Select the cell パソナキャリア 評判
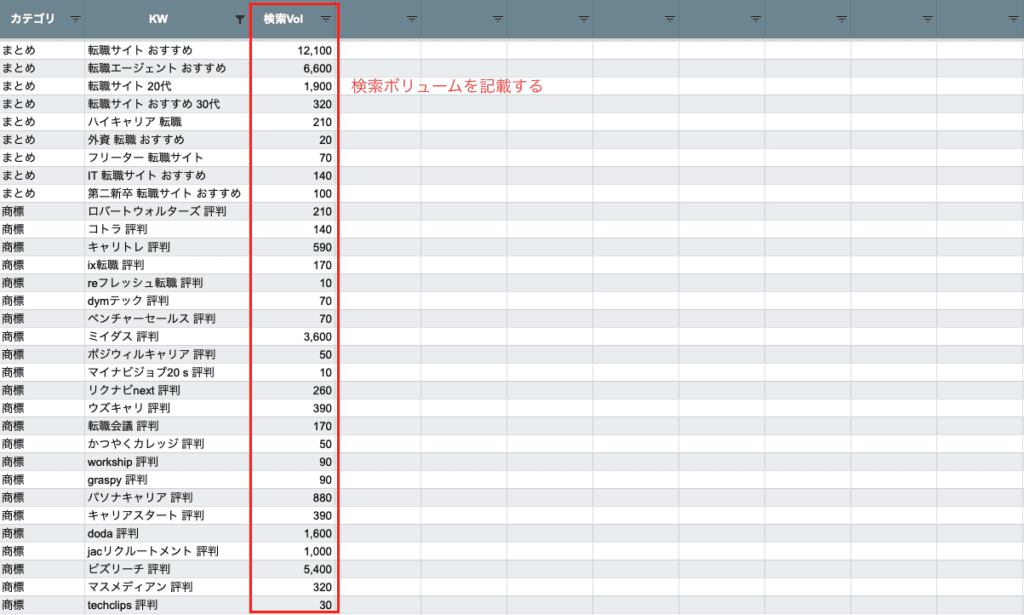1024x615 pixels. (x=167, y=497)
